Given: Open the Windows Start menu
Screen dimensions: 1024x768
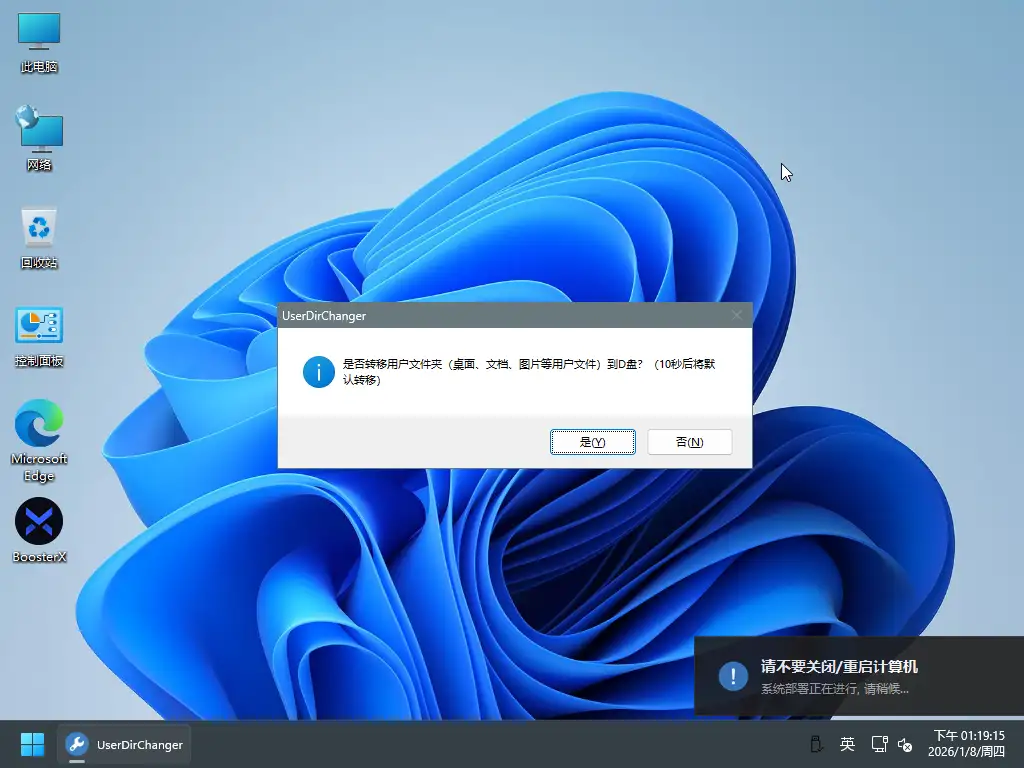Looking at the screenshot, I should [x=32, y=744].
